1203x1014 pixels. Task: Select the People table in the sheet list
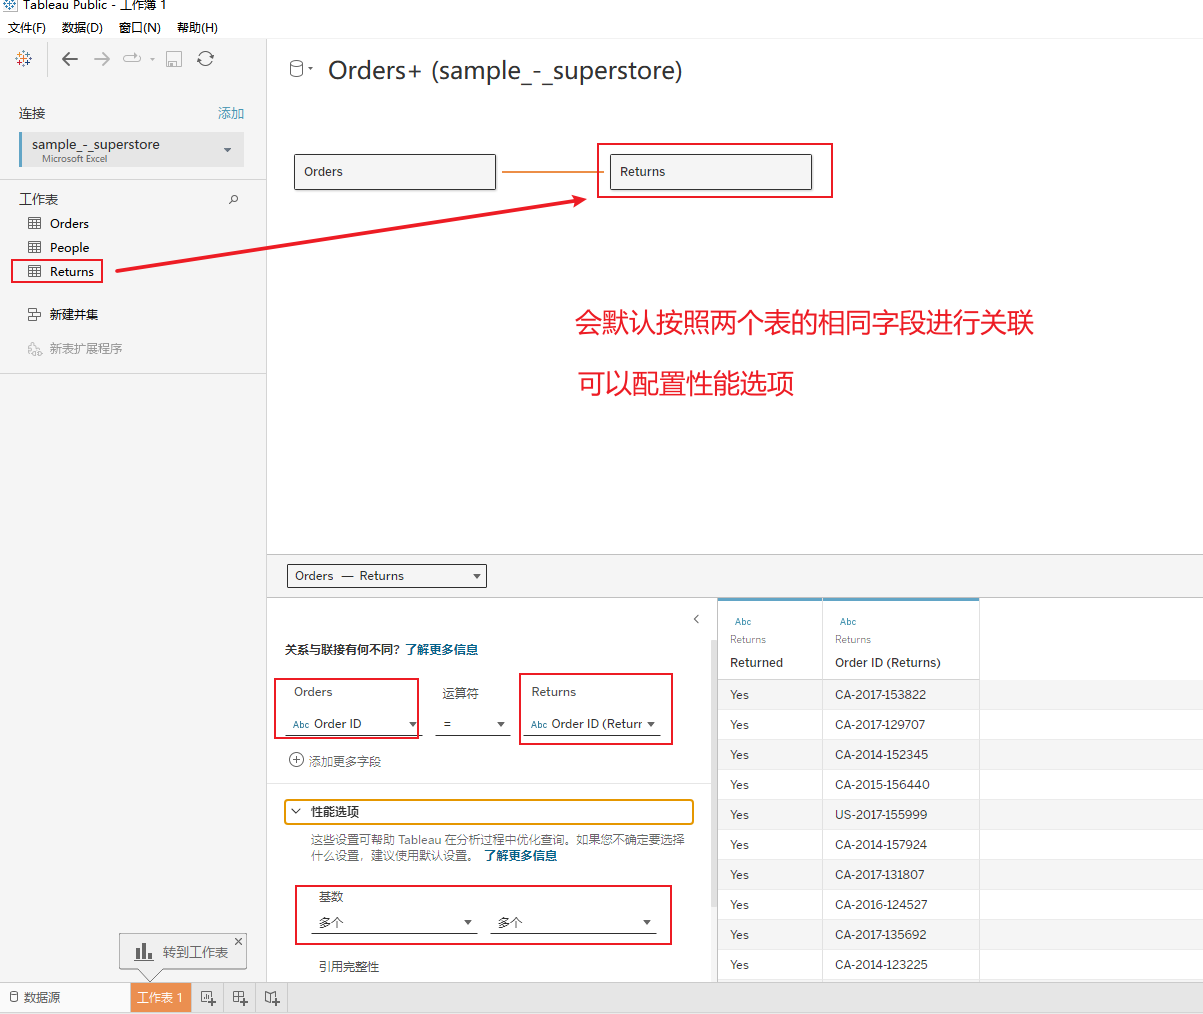click(x=69, y=247)
